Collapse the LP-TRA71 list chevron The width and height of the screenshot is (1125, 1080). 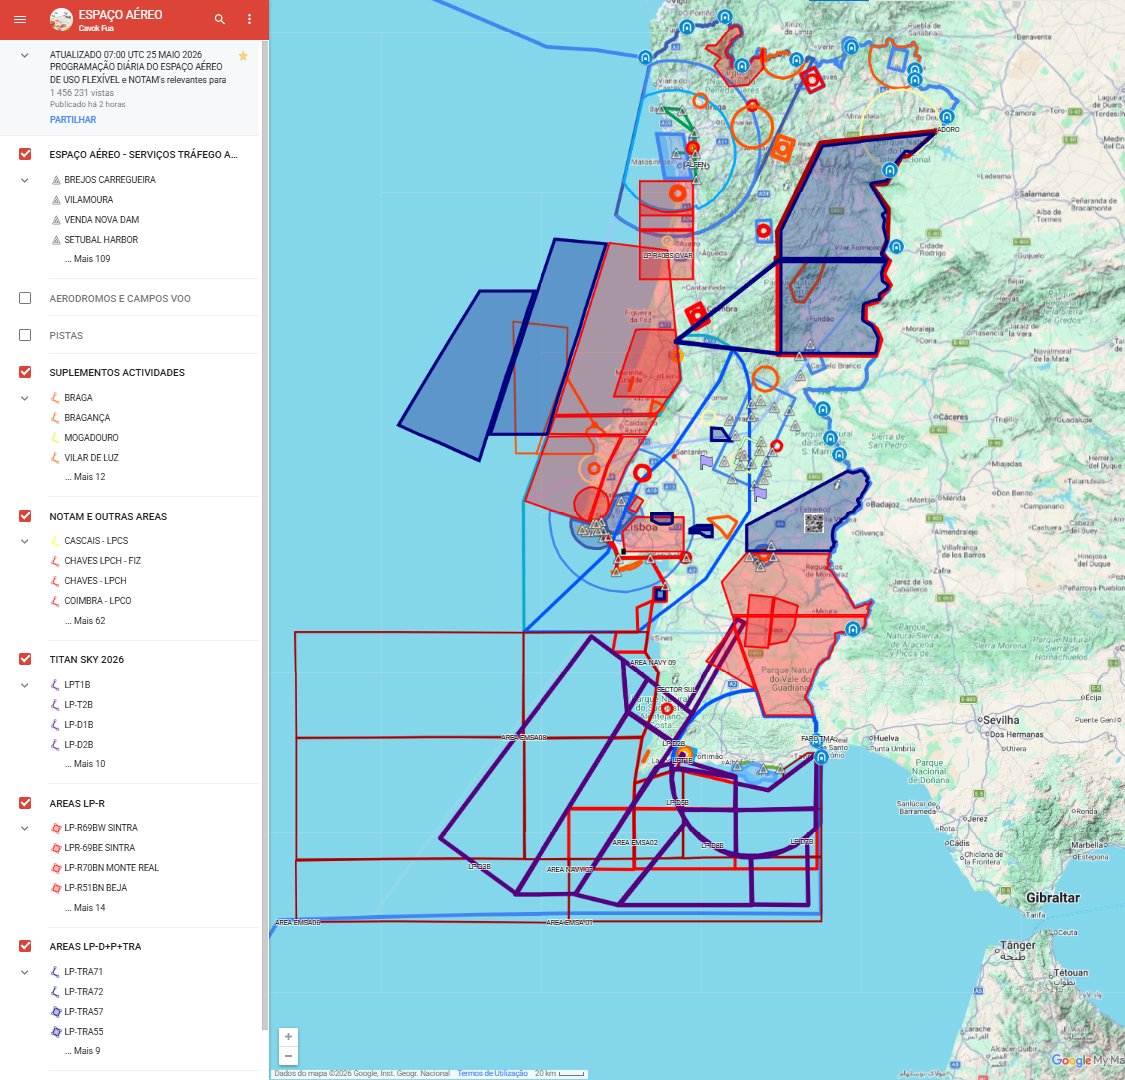click(x=24, y=972)
